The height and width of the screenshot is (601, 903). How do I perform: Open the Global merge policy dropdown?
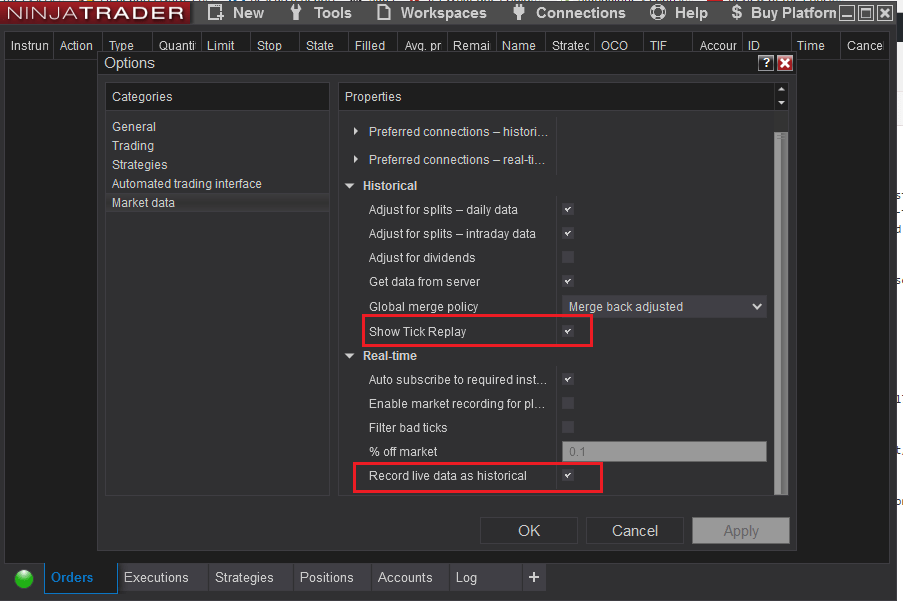(x=664, y=307)
